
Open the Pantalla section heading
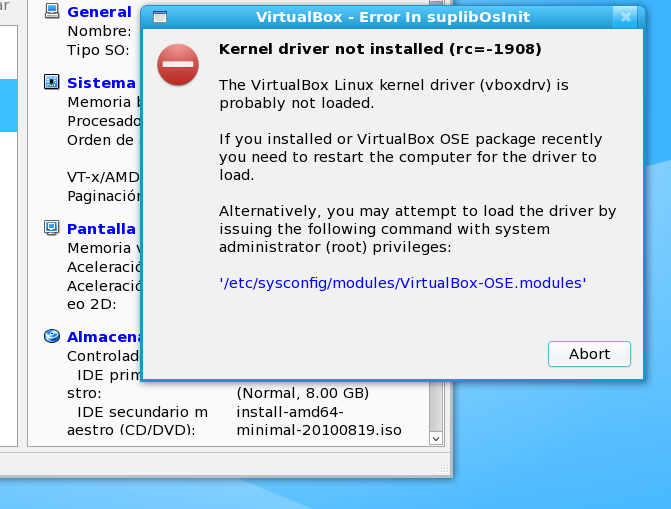click(x=101, y=229)
